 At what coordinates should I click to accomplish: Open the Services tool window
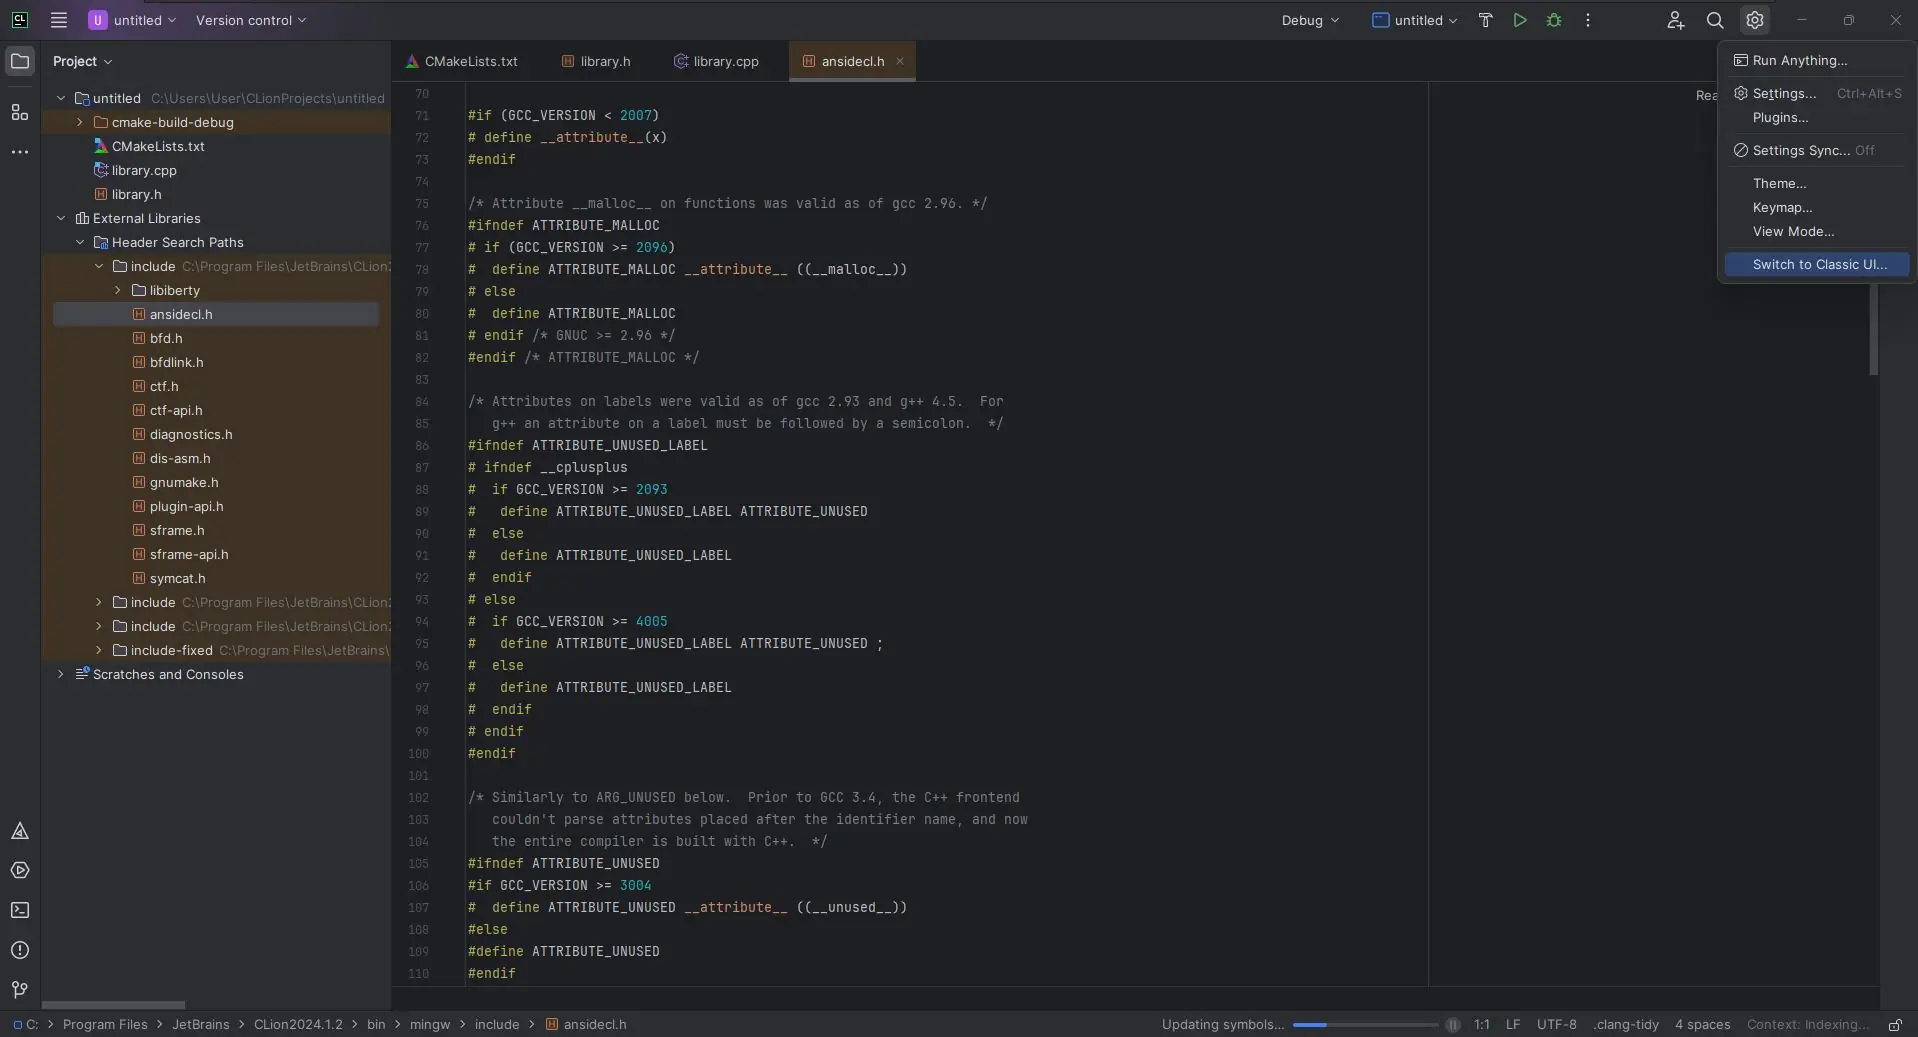pos(19,870)
